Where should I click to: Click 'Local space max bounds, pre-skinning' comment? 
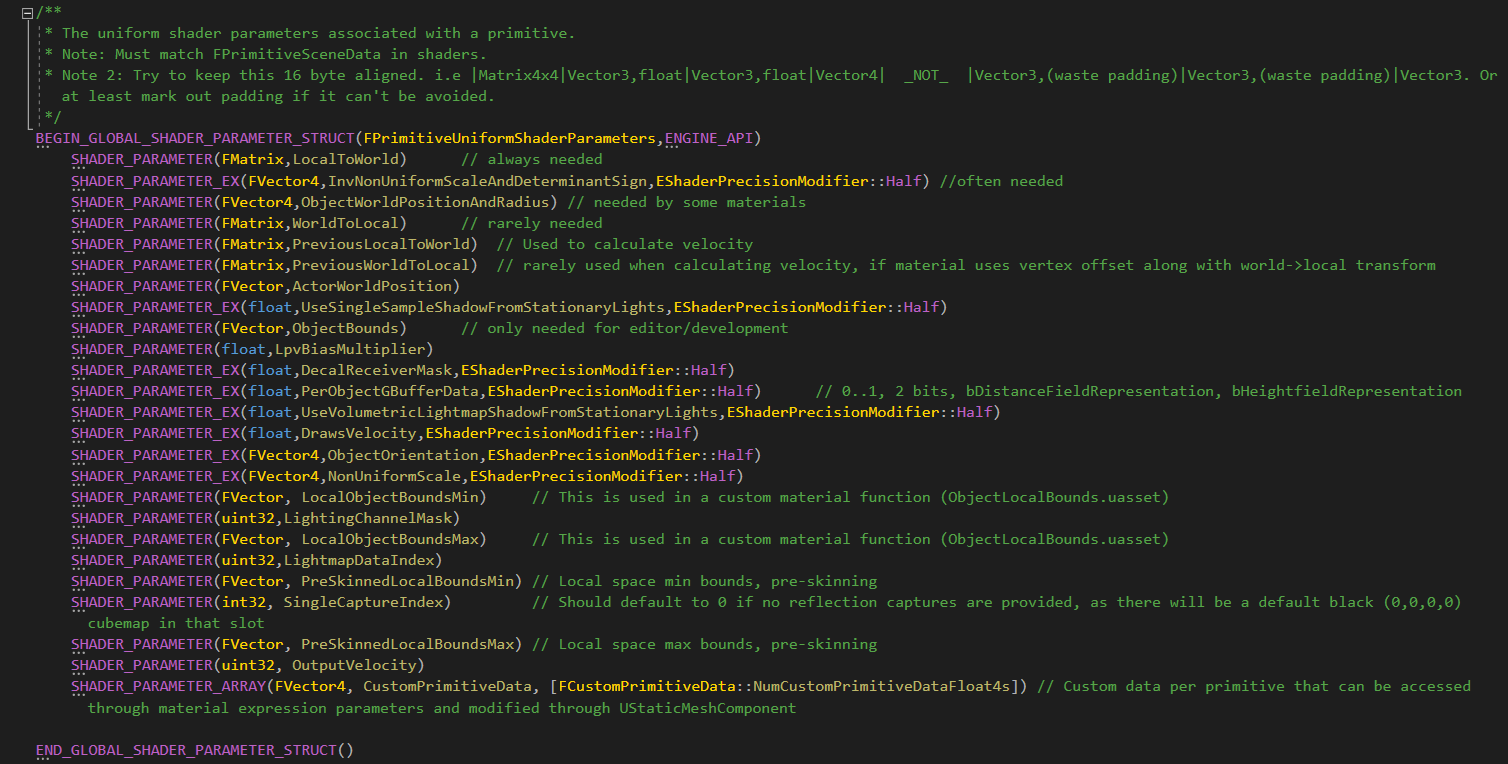[x=717, y=643]
